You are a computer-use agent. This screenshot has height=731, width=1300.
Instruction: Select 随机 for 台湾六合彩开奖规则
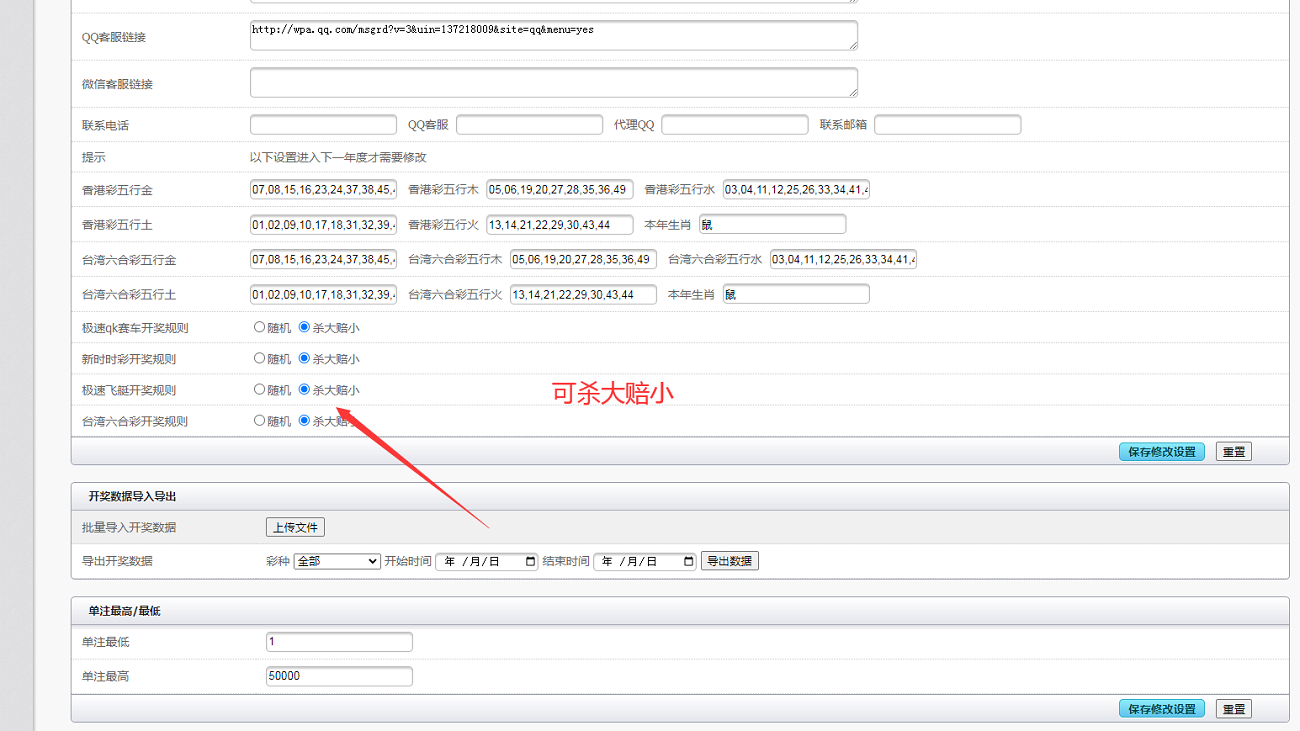pos(260,421)
